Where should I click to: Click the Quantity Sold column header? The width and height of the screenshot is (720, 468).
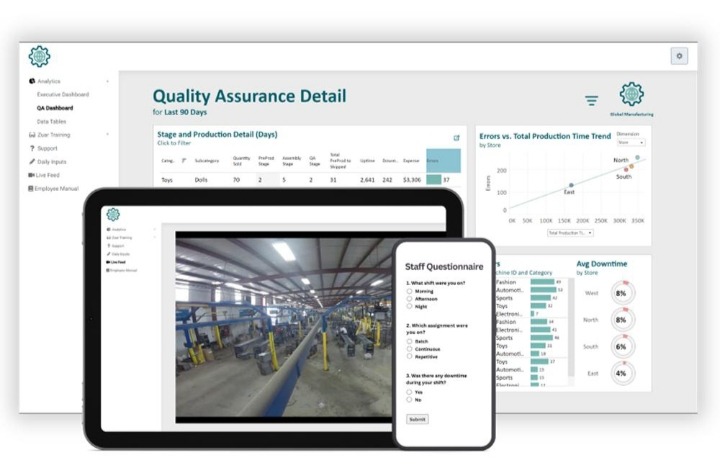point(241,161)
